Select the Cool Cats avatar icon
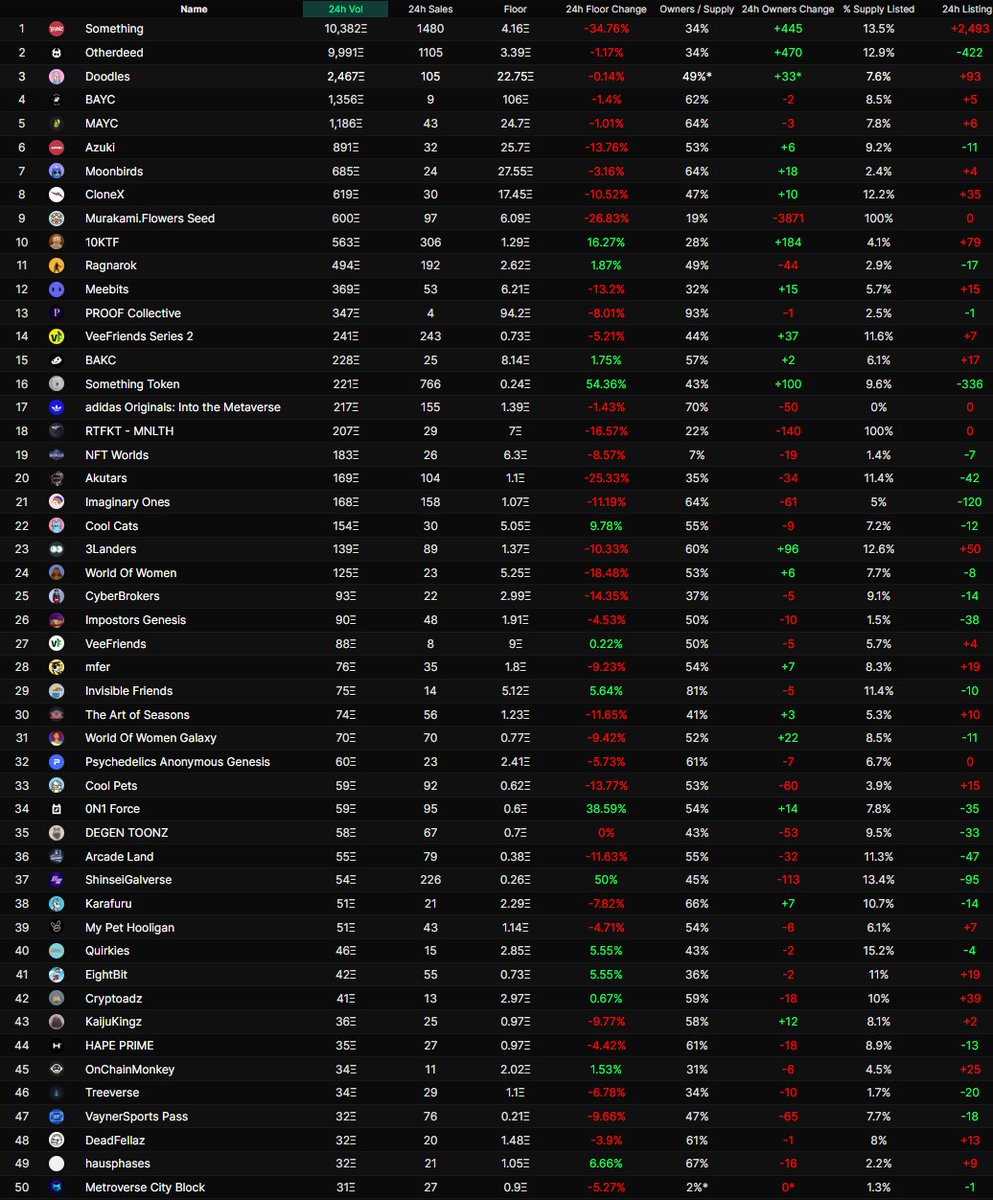Image resolution: width=993 pixels, height=1200 pixels. (57, 526)
